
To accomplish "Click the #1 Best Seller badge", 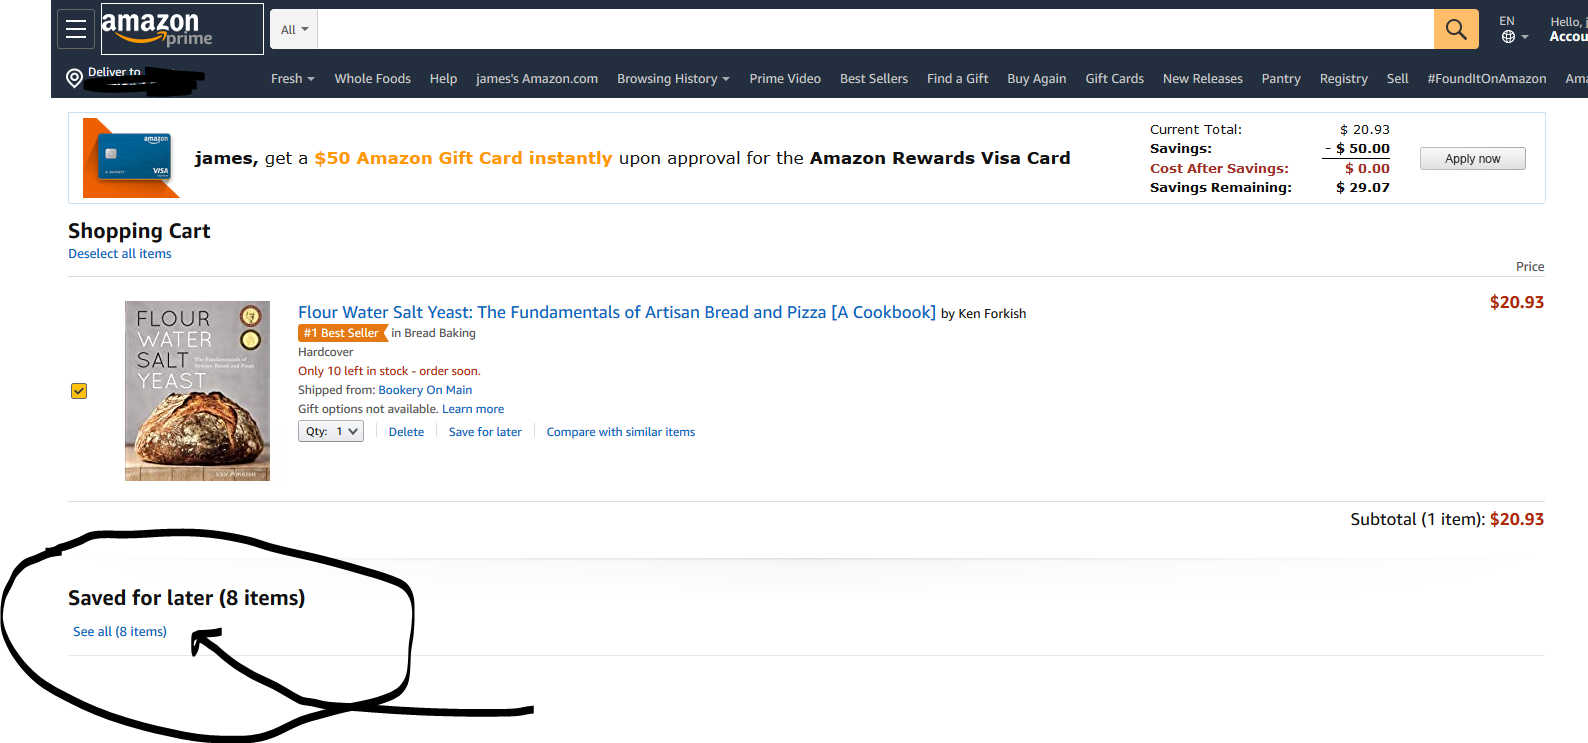I will (x=342, y=333).
